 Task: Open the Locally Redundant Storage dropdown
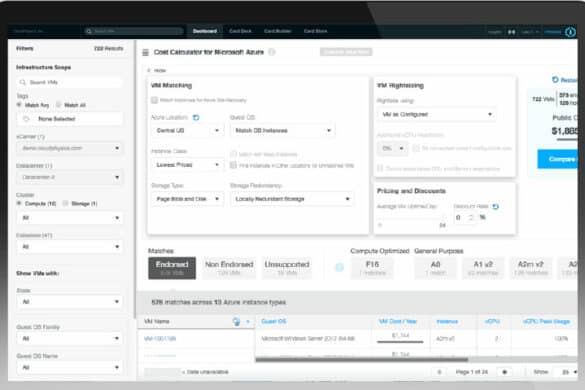(x=292, y=199)
